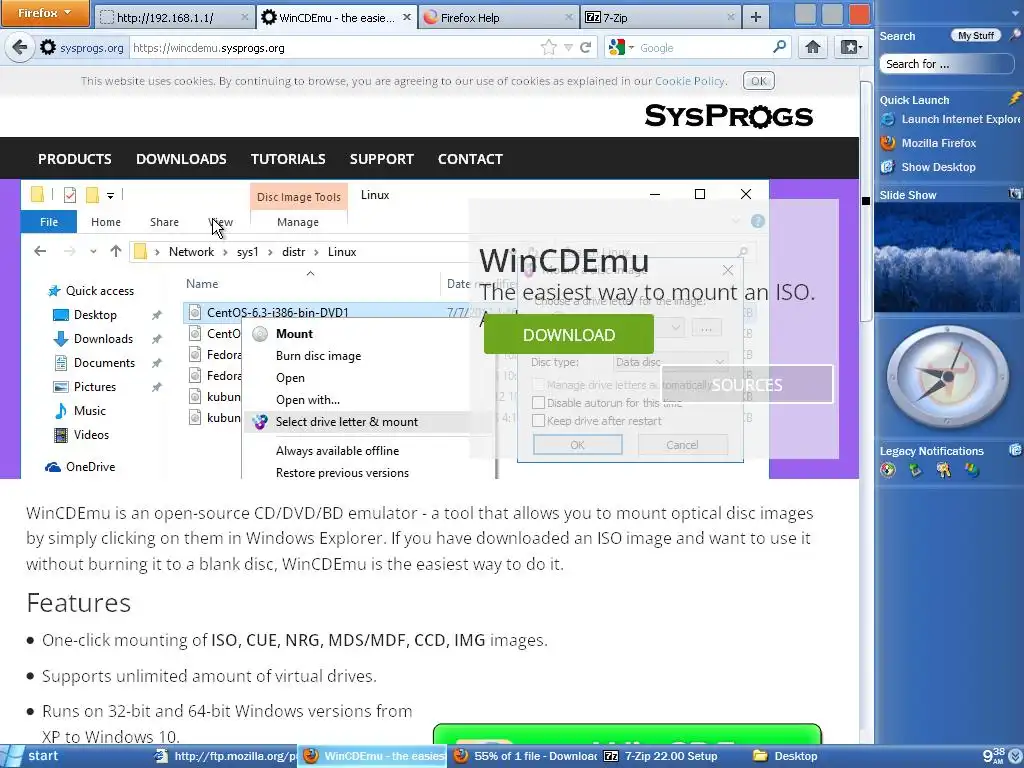Viewport: 1024px width, 768px height.
Task: Open the Google search engine selector
Action: click(x=621, y=48)
